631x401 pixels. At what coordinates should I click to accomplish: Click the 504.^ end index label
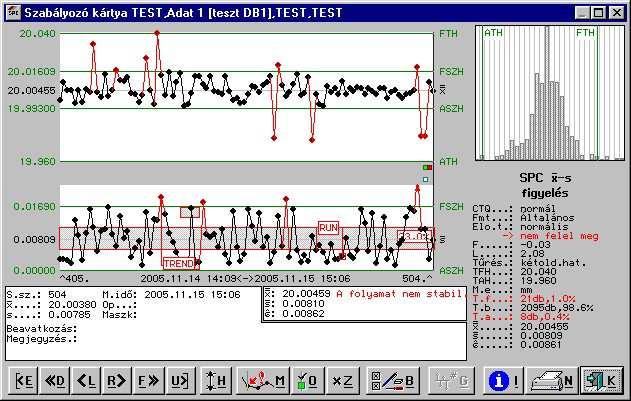point(417,278)
